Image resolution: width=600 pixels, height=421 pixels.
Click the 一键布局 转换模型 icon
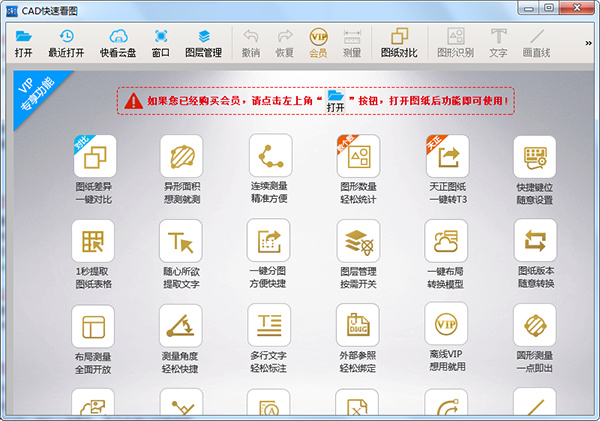[x=446, y=241]
